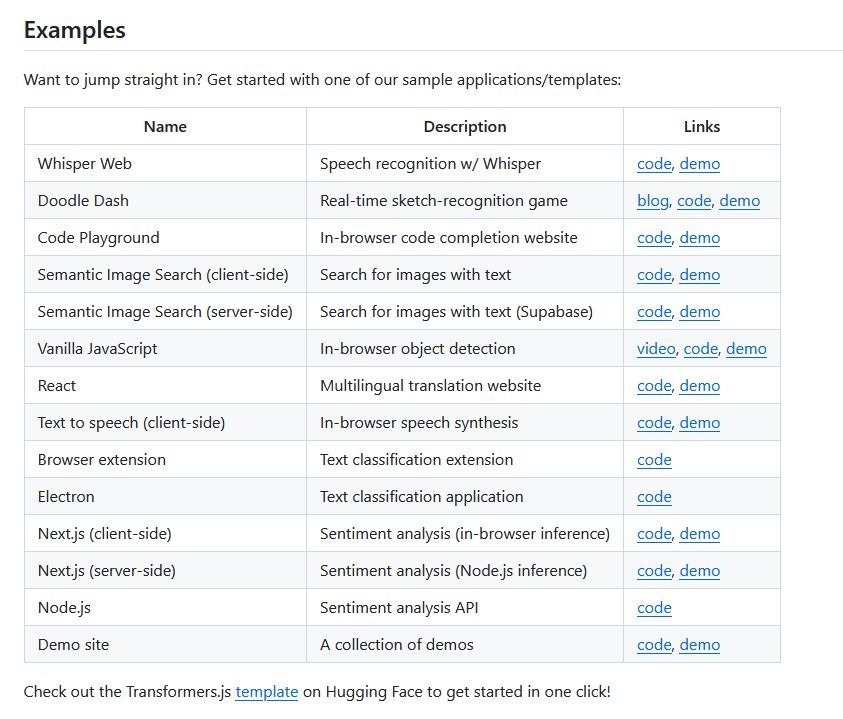Screen dimensions: 843x719
Task: Open Next.js (server-side) code link
Action: [x=654, y=571]
